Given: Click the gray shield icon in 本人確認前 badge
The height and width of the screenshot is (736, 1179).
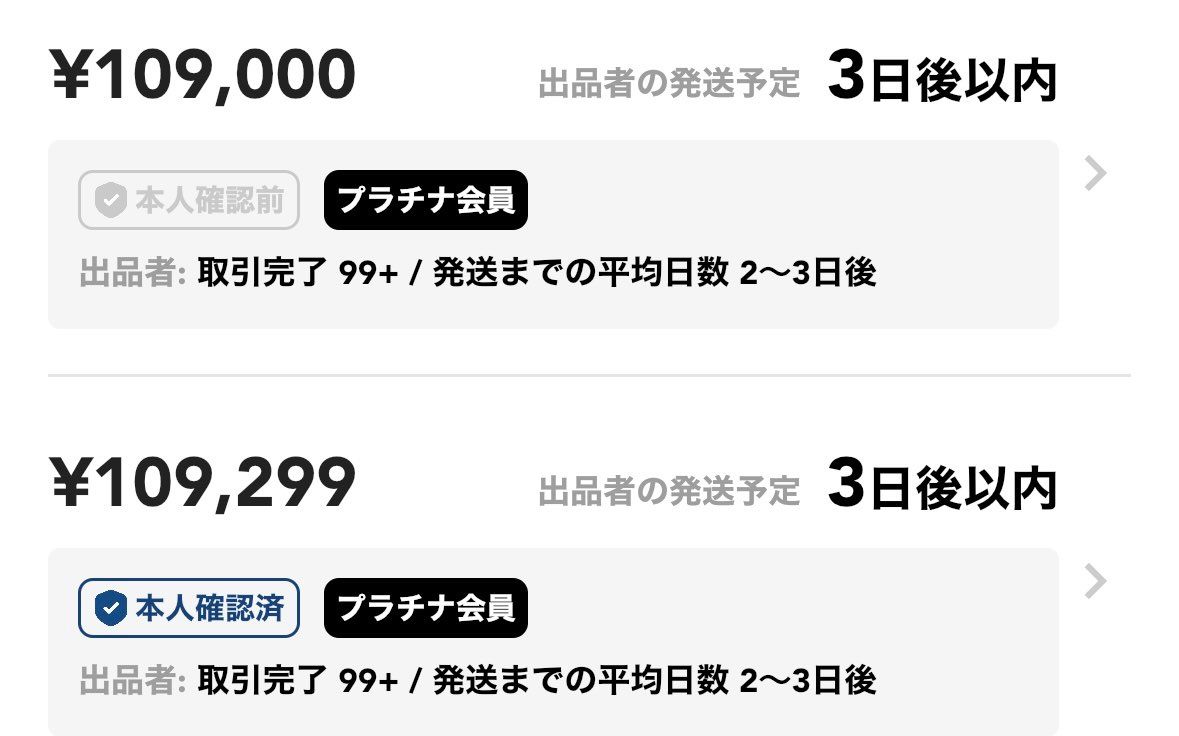Looking at the screenshot, I should coord(109,201).
